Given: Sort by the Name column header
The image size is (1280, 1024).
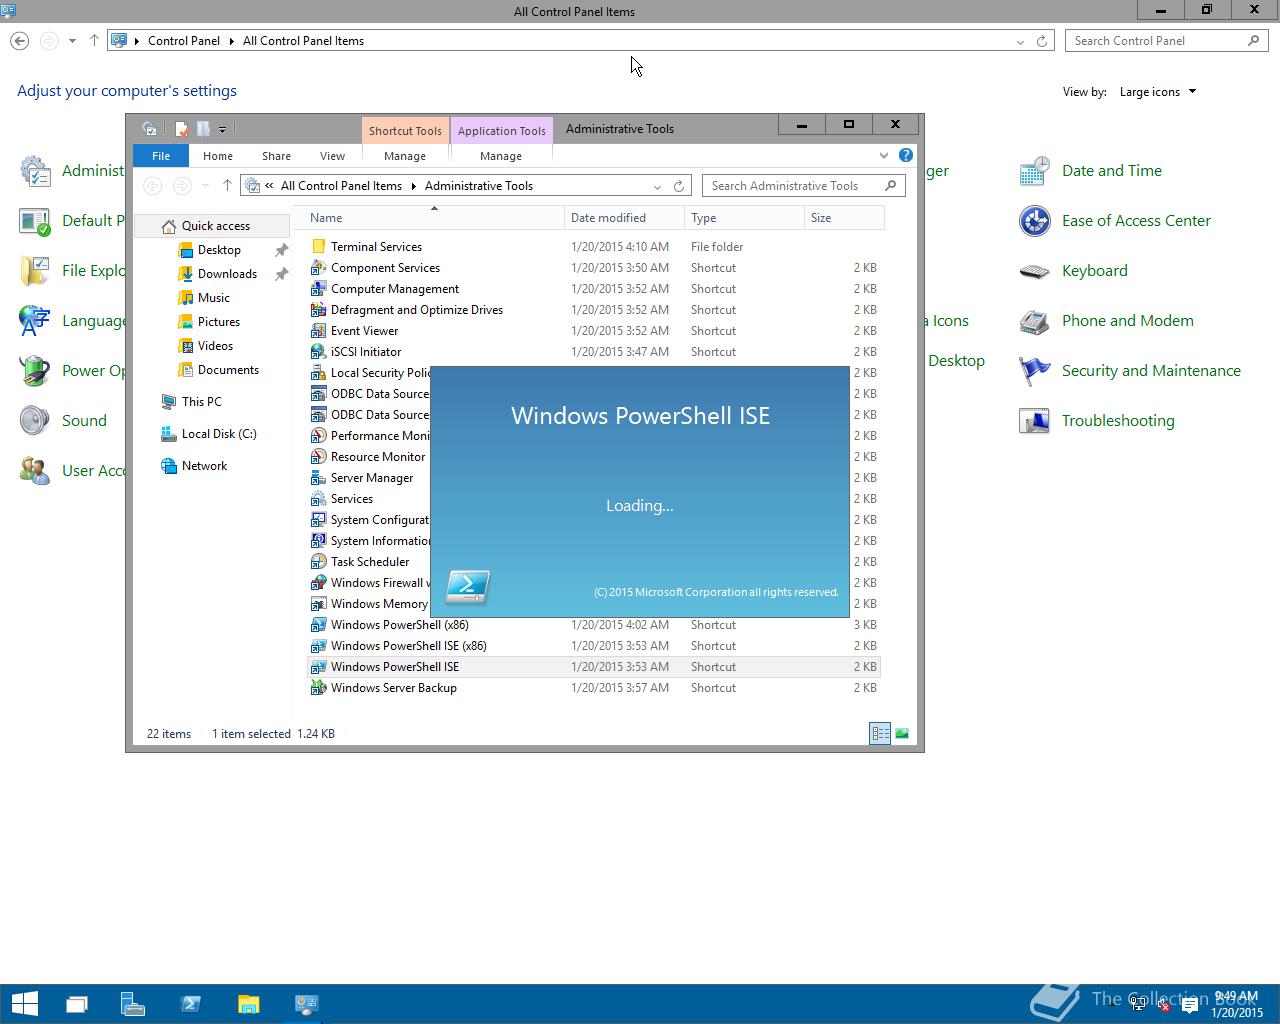Looking at the screenshot, I should 434,218.
